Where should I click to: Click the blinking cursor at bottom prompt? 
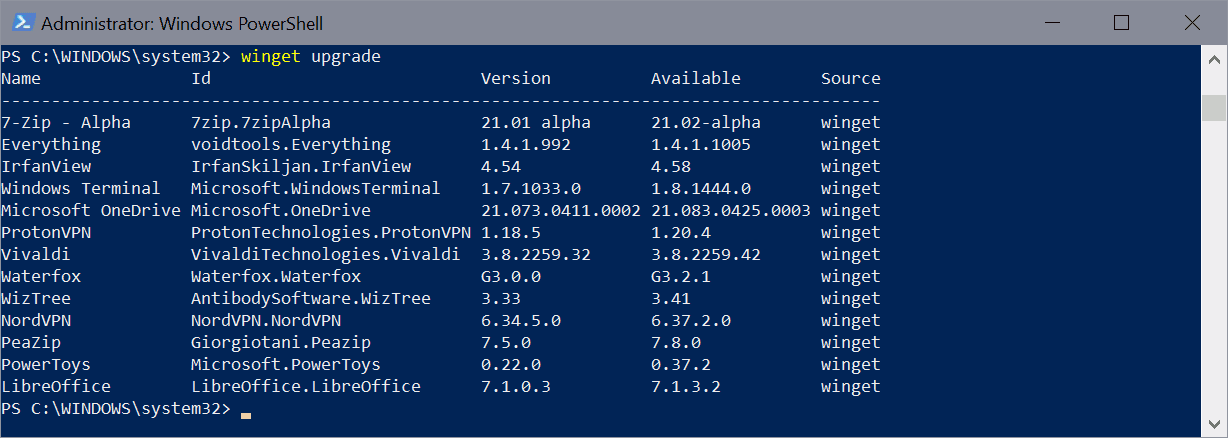click(x=246, y=412)
